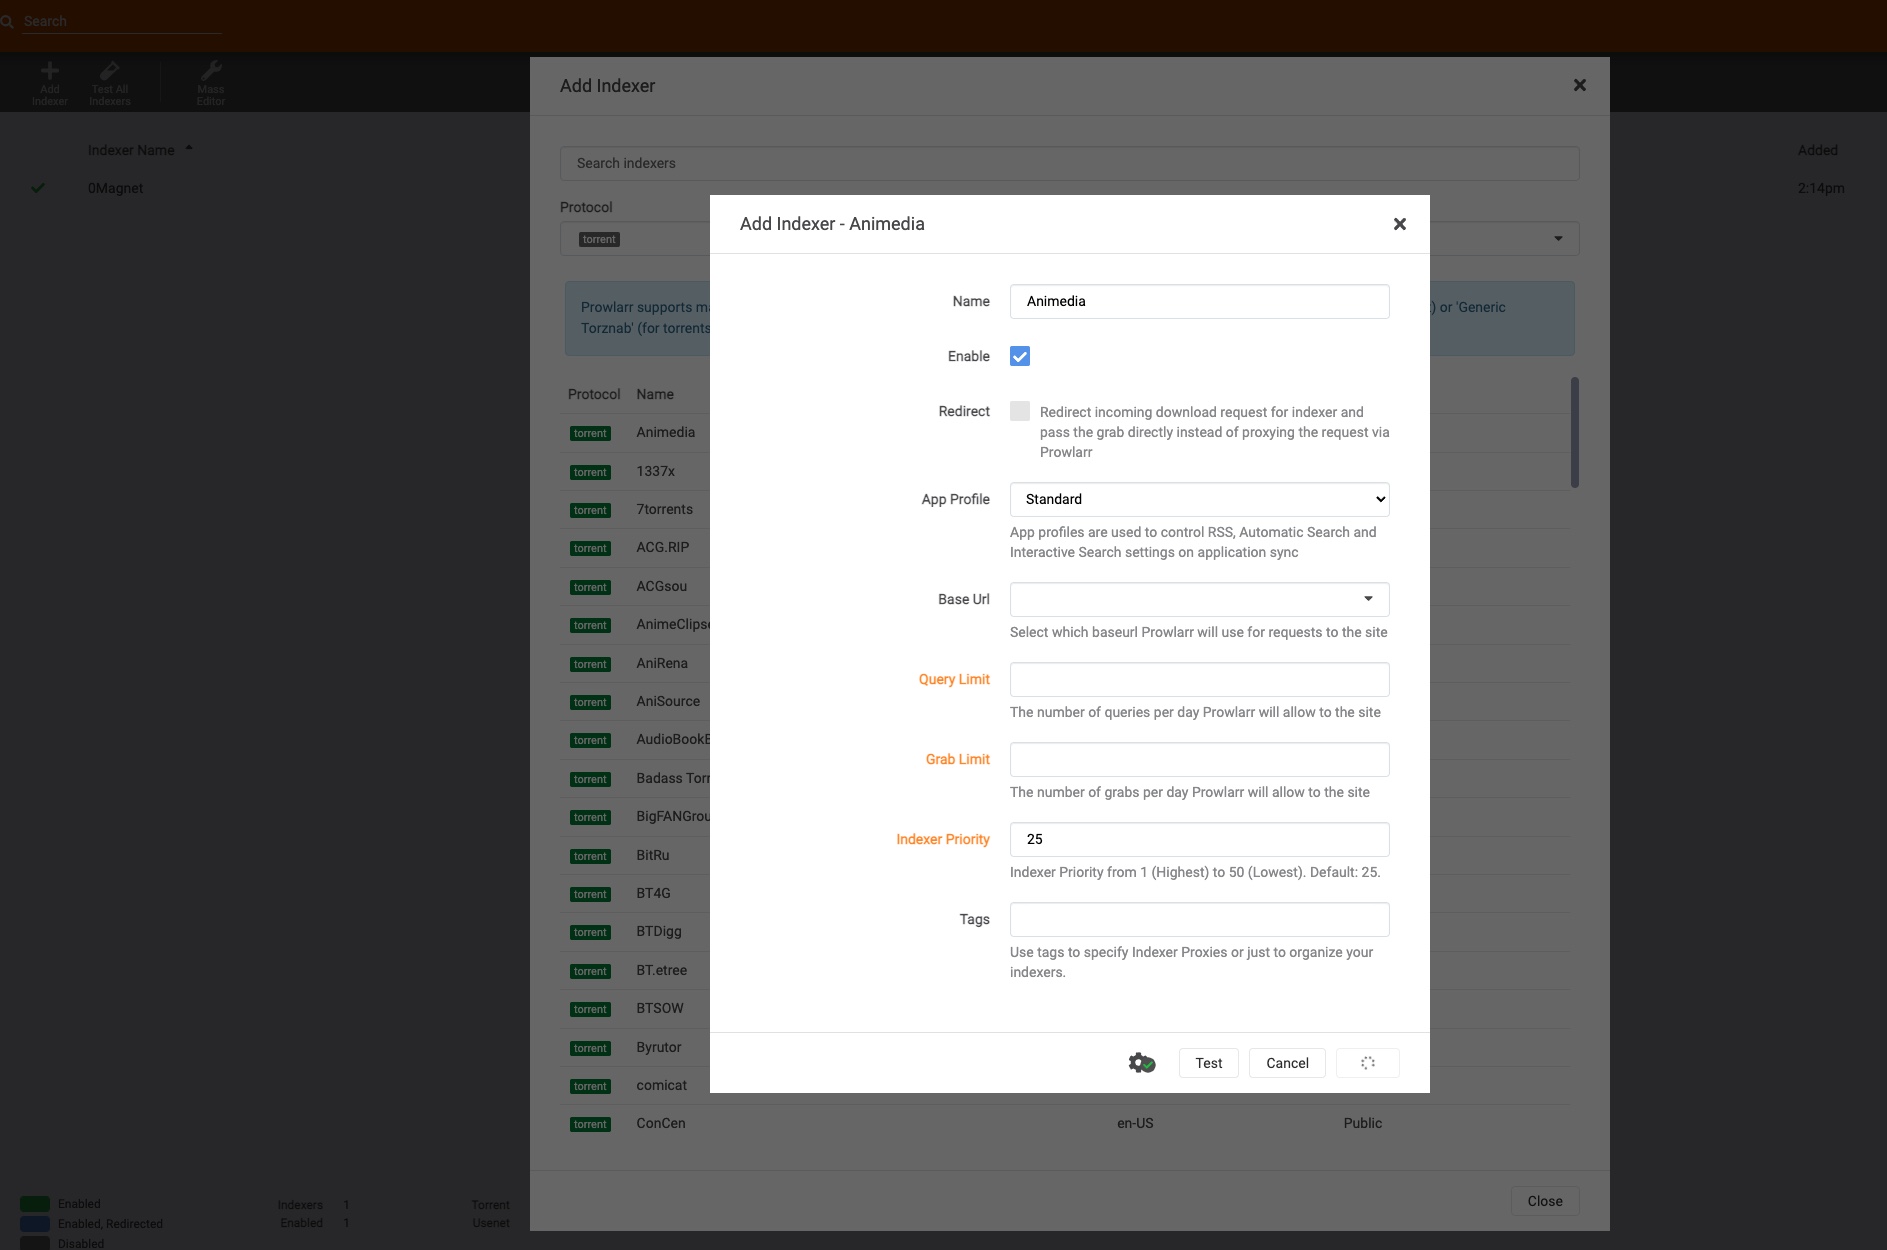Click the search magnifier icon in header

[x=7, y=21]
